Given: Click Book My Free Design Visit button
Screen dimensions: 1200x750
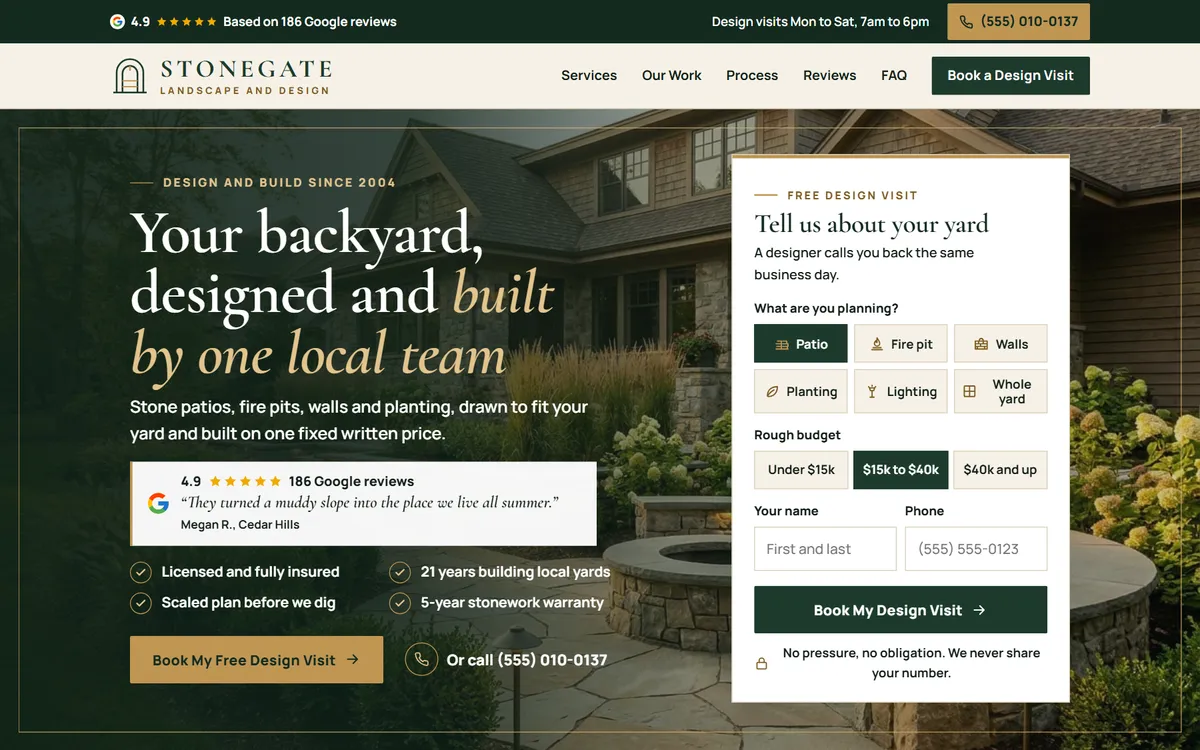Looking at the screenshot, I should pyautogui.click(x=256, y=660).
